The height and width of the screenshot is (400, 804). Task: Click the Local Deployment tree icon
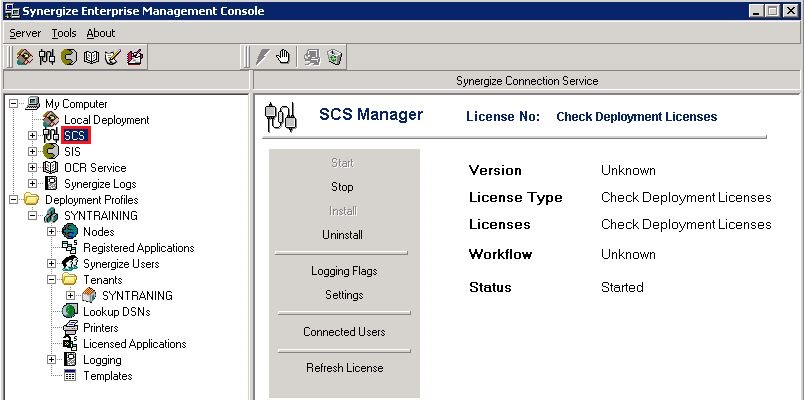click(x=51, y=119)
